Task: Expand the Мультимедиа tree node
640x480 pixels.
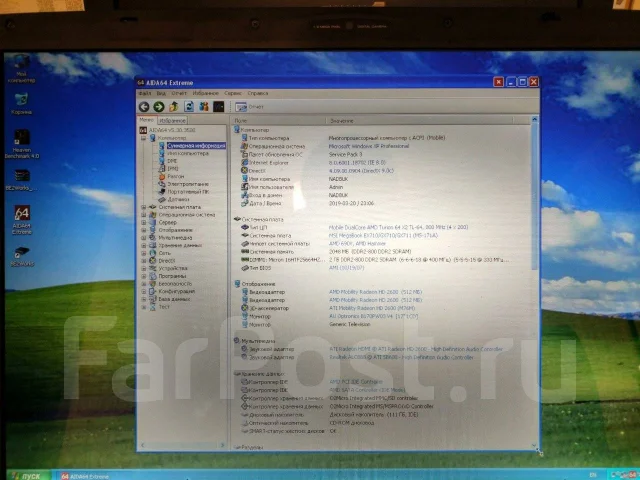Action: click(144, 238)
